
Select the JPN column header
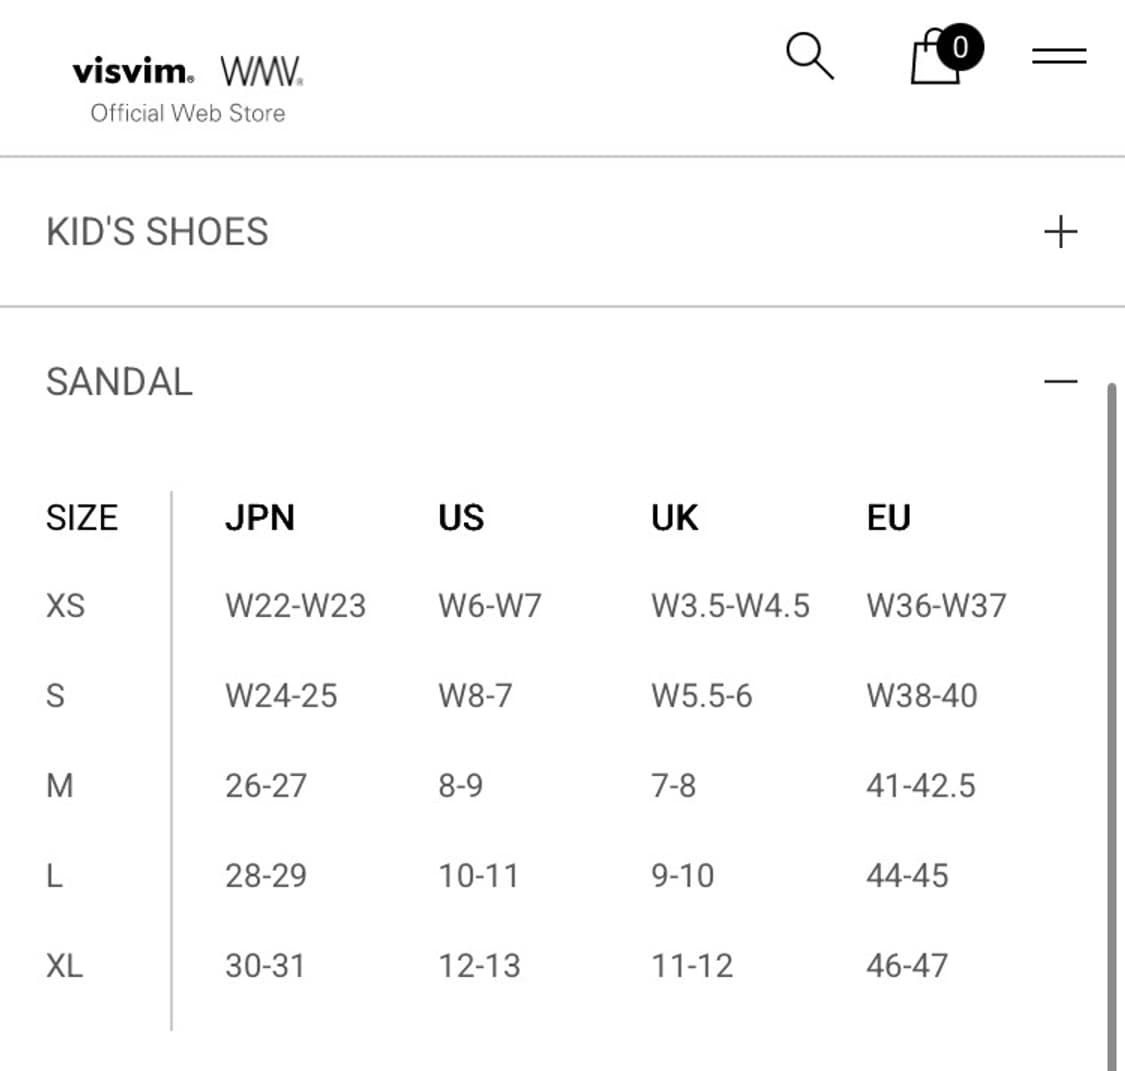tap(260, 517)
